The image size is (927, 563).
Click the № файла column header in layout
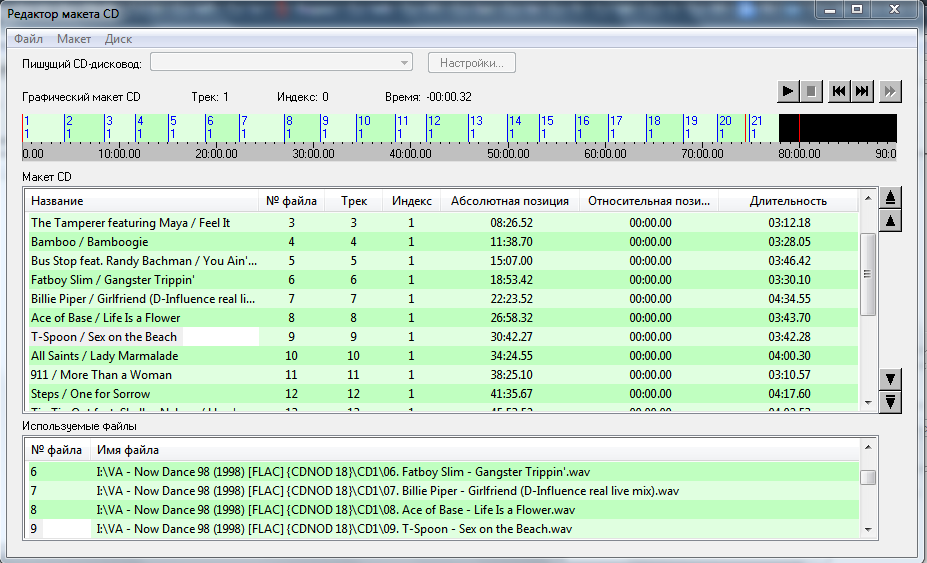(291, 201)
